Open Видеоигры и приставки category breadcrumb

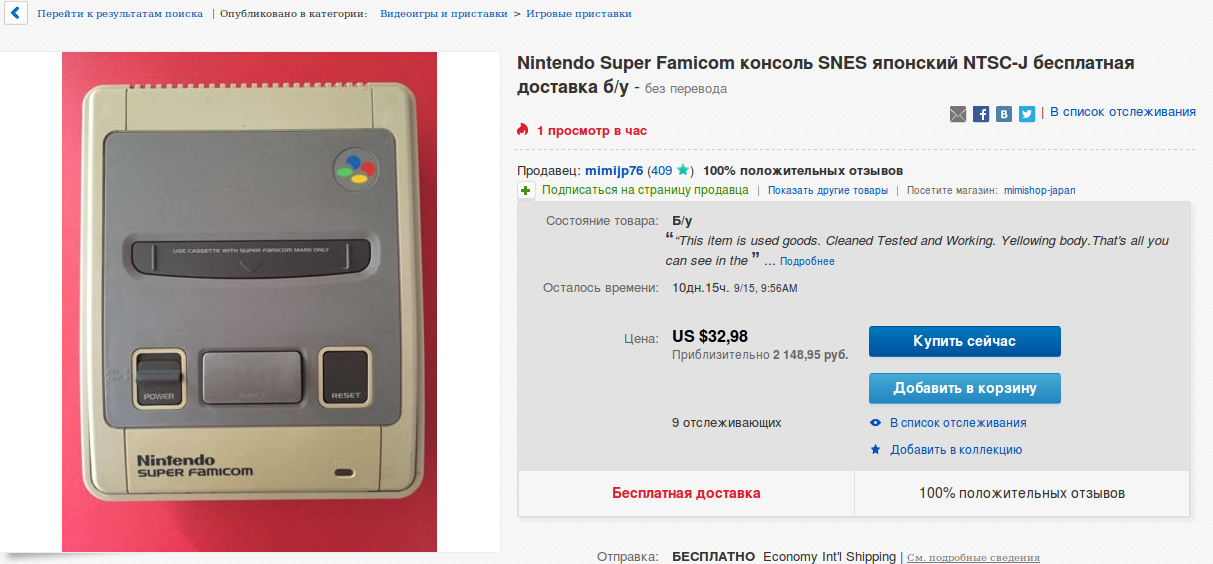point(443,14)
